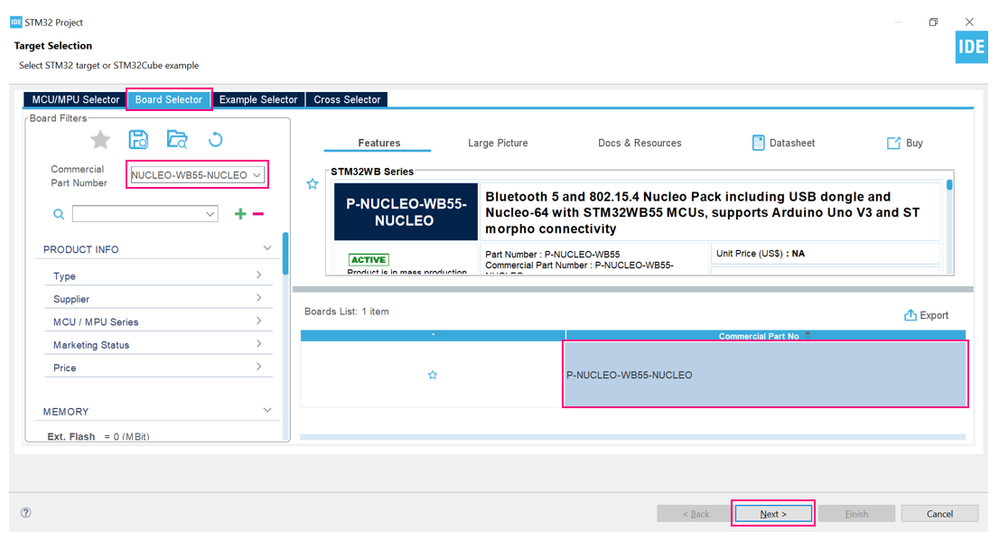Click the STM32 Project title bar icon
This screenshot has width=999, height=540.
click(16, 22)
